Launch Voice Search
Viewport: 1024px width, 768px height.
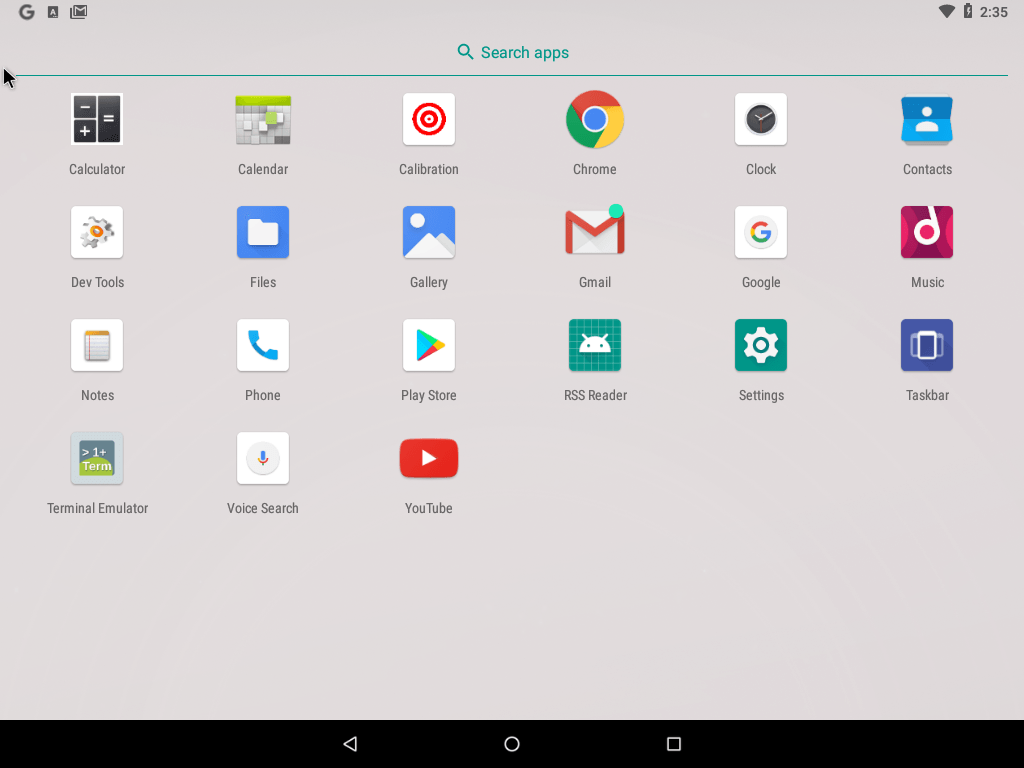click(263, 458)
